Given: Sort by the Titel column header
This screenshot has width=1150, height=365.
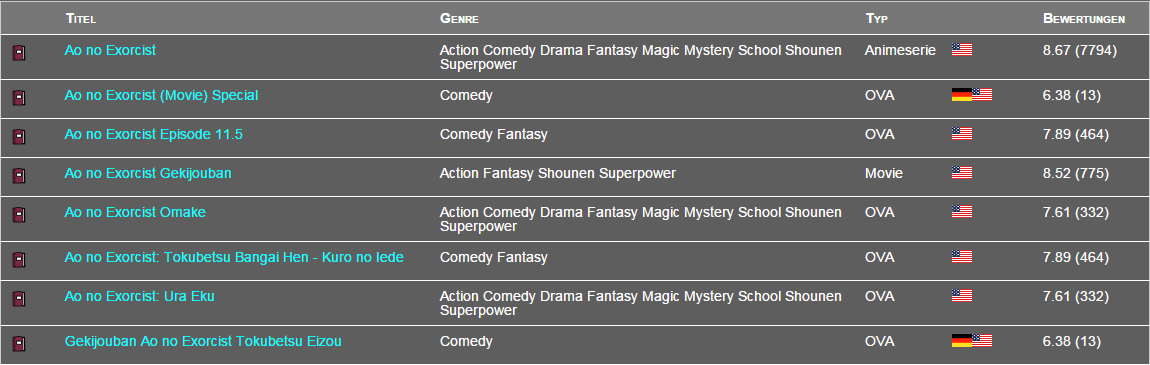Looking at the screenshot, I should pos(81,18).
